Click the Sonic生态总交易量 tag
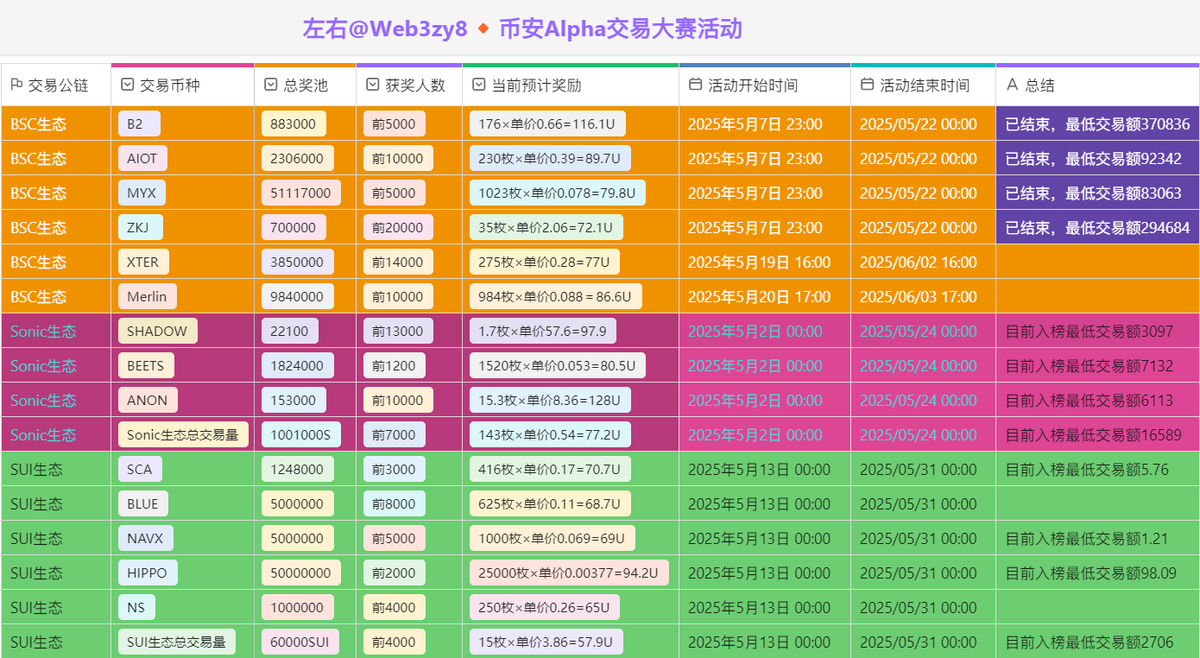 coord(183,435)
